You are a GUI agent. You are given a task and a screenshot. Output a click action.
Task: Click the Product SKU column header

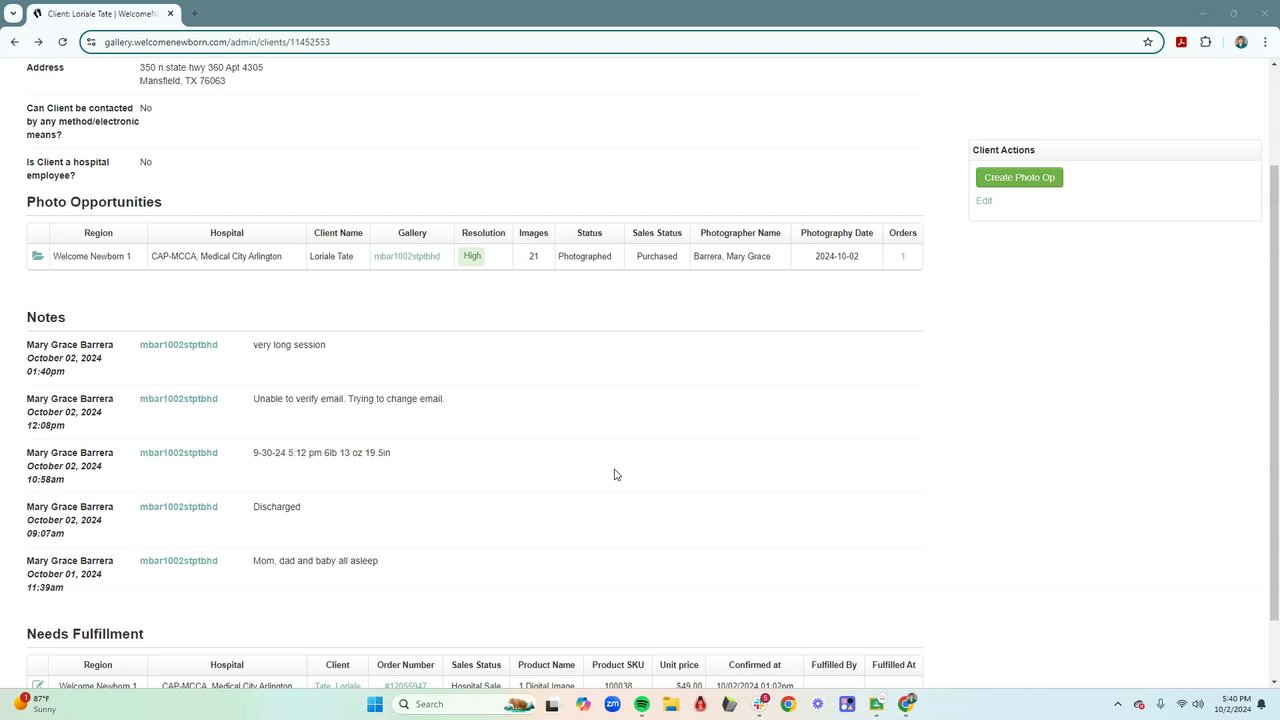click(x=618, y=665)
